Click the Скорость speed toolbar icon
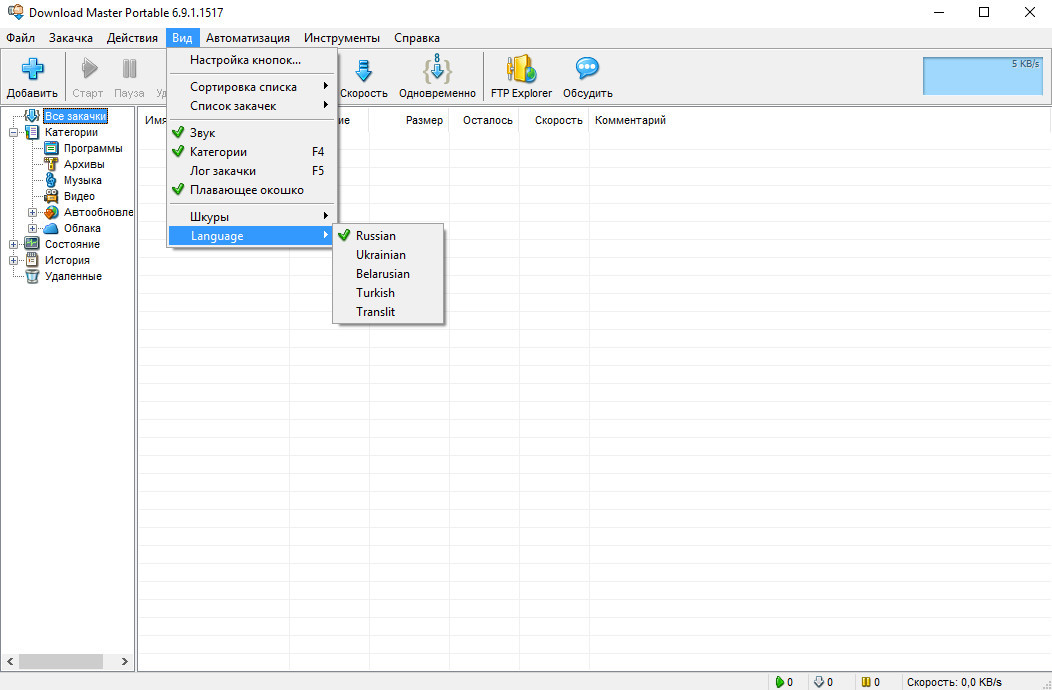Screen dimensions: 1052x690 point(363,70)
